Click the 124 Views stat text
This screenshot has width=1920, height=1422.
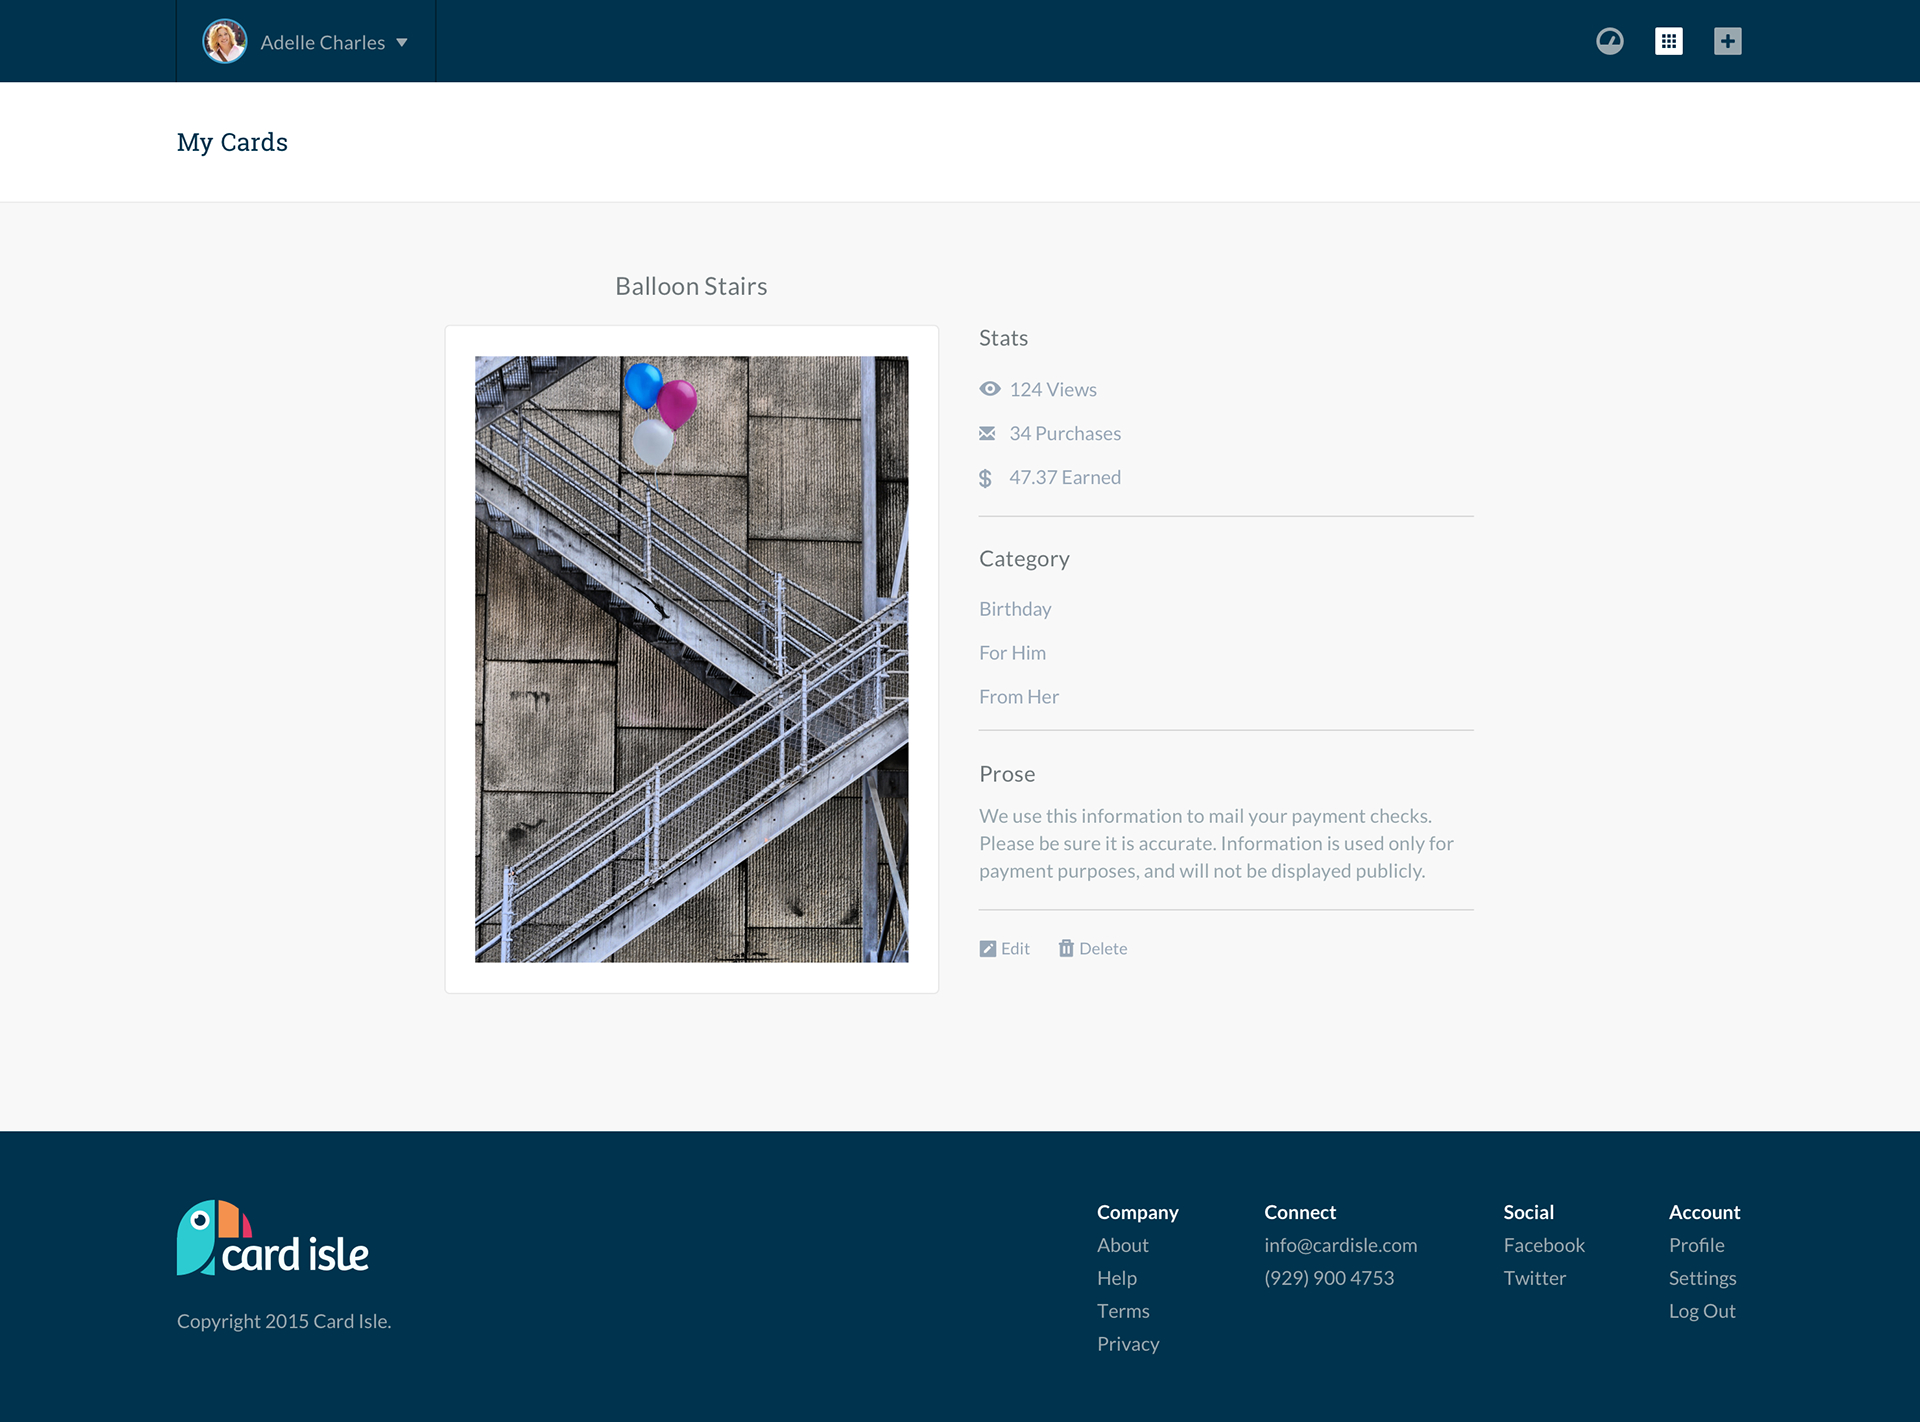click(x=1053, y=389)
